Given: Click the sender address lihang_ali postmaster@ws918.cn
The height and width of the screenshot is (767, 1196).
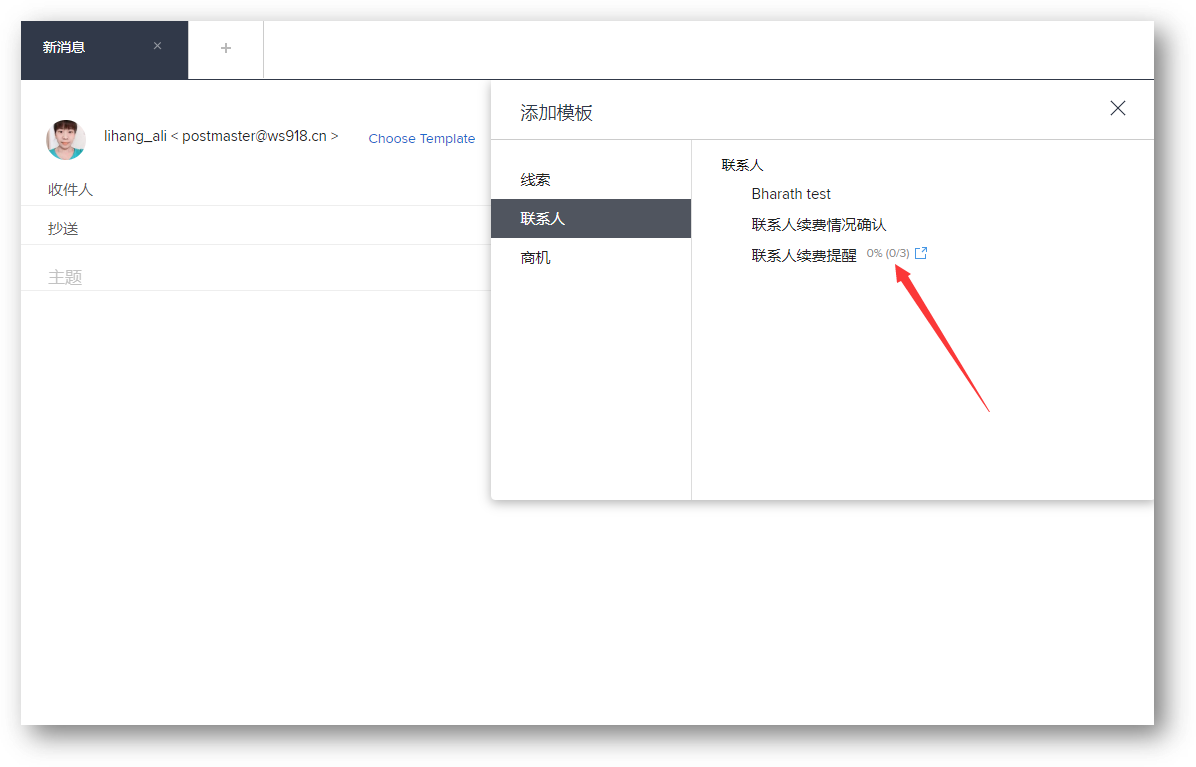Looking at the screenshot, I should click(221, 136).
